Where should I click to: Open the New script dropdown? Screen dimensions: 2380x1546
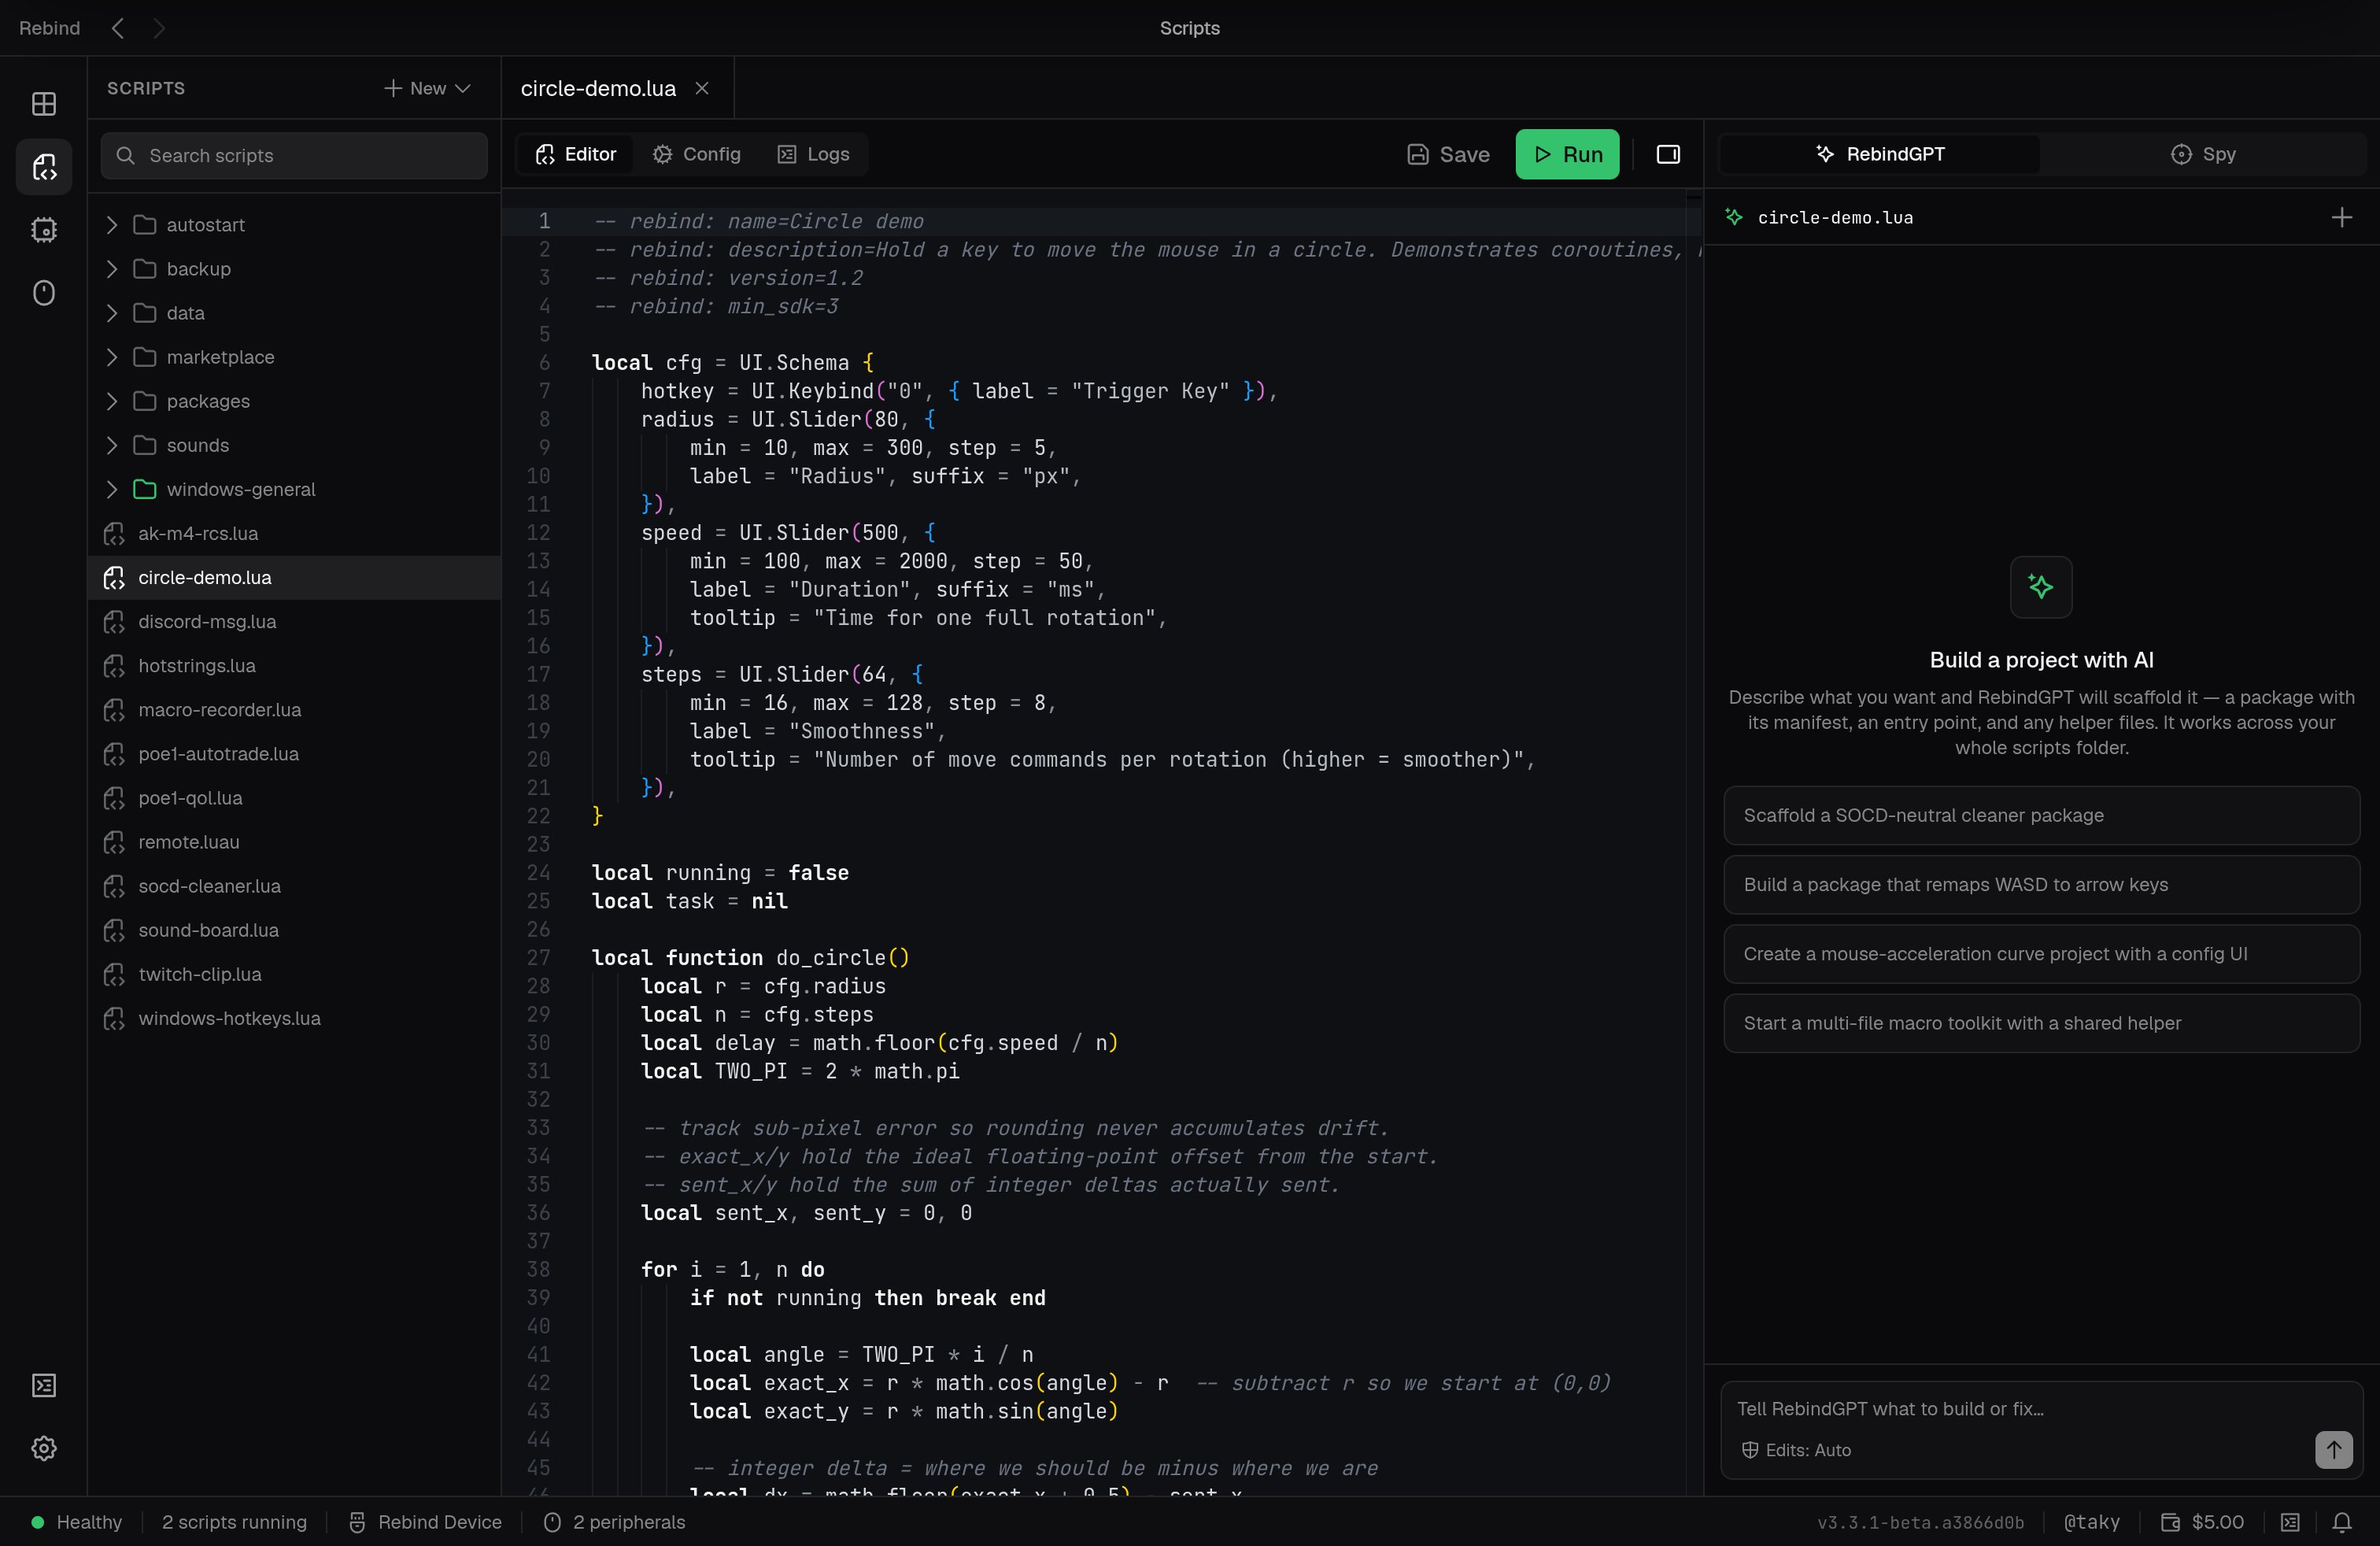pyautogui.click(x=427, y=88)
